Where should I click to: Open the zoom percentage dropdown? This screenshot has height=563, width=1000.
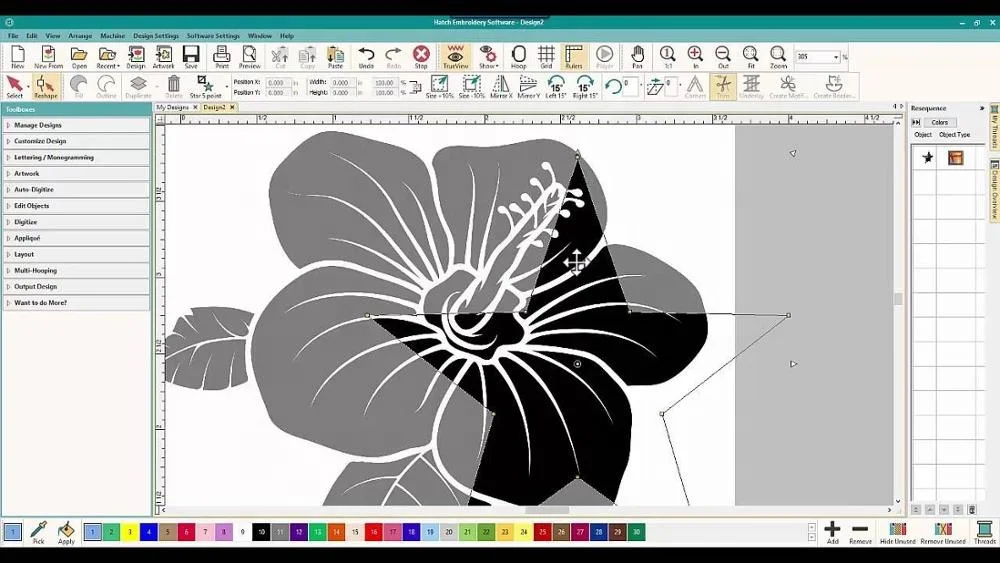pyautogui.click(x=836, y=57)
